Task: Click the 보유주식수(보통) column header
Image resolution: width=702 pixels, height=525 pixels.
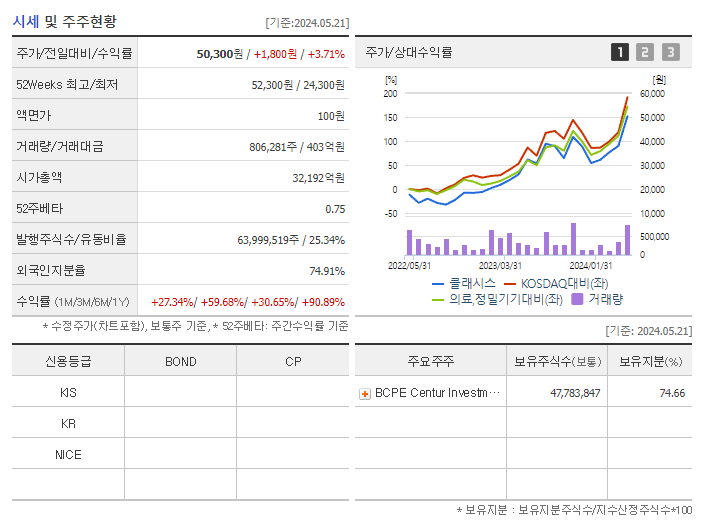Action: click(x=557, y=361)
